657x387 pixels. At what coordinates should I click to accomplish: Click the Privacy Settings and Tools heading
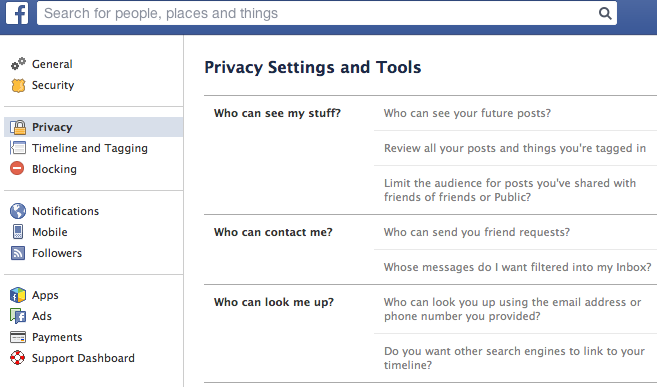[313, 67]
